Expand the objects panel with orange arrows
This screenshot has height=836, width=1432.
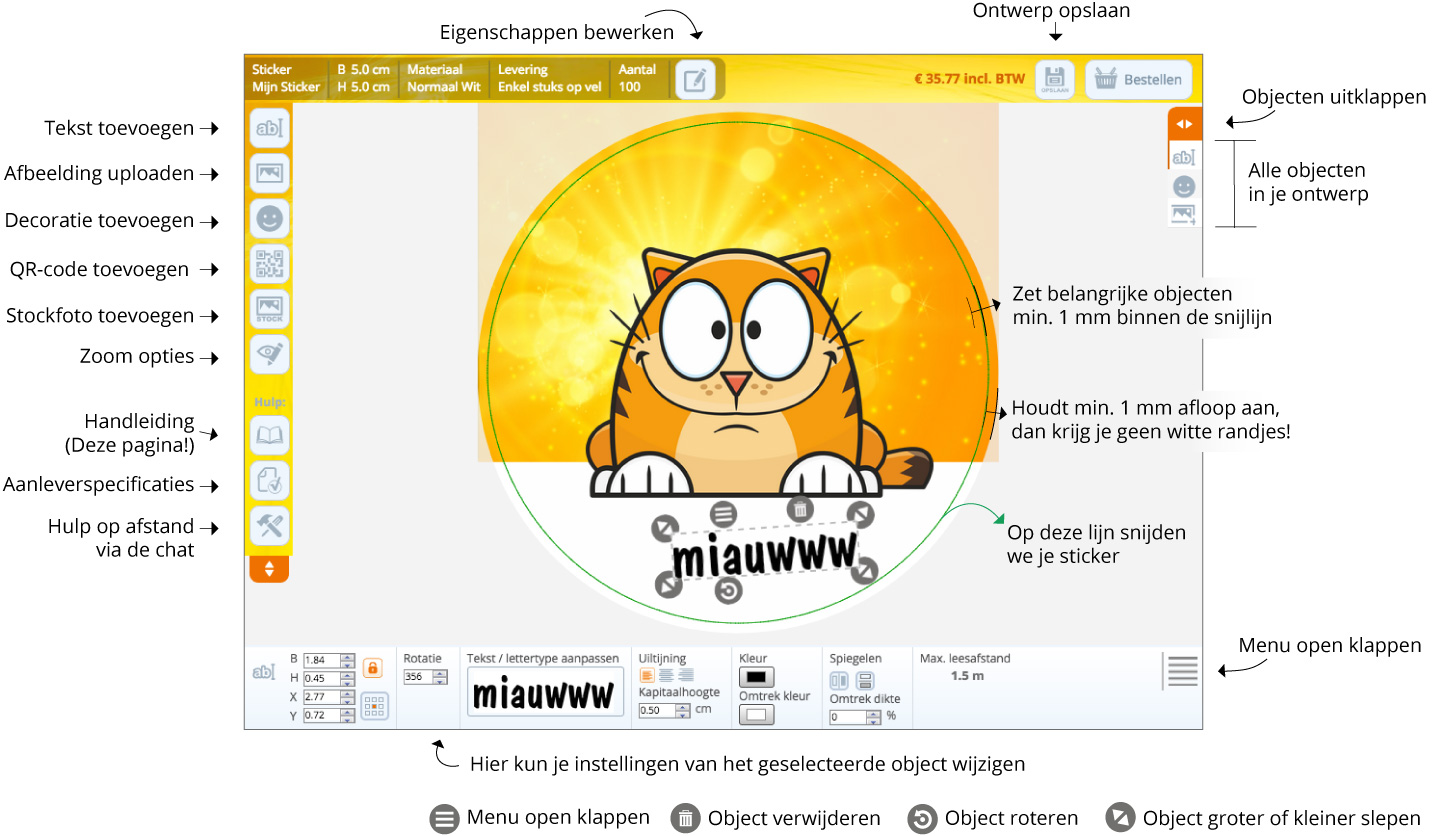point(1184,124)
